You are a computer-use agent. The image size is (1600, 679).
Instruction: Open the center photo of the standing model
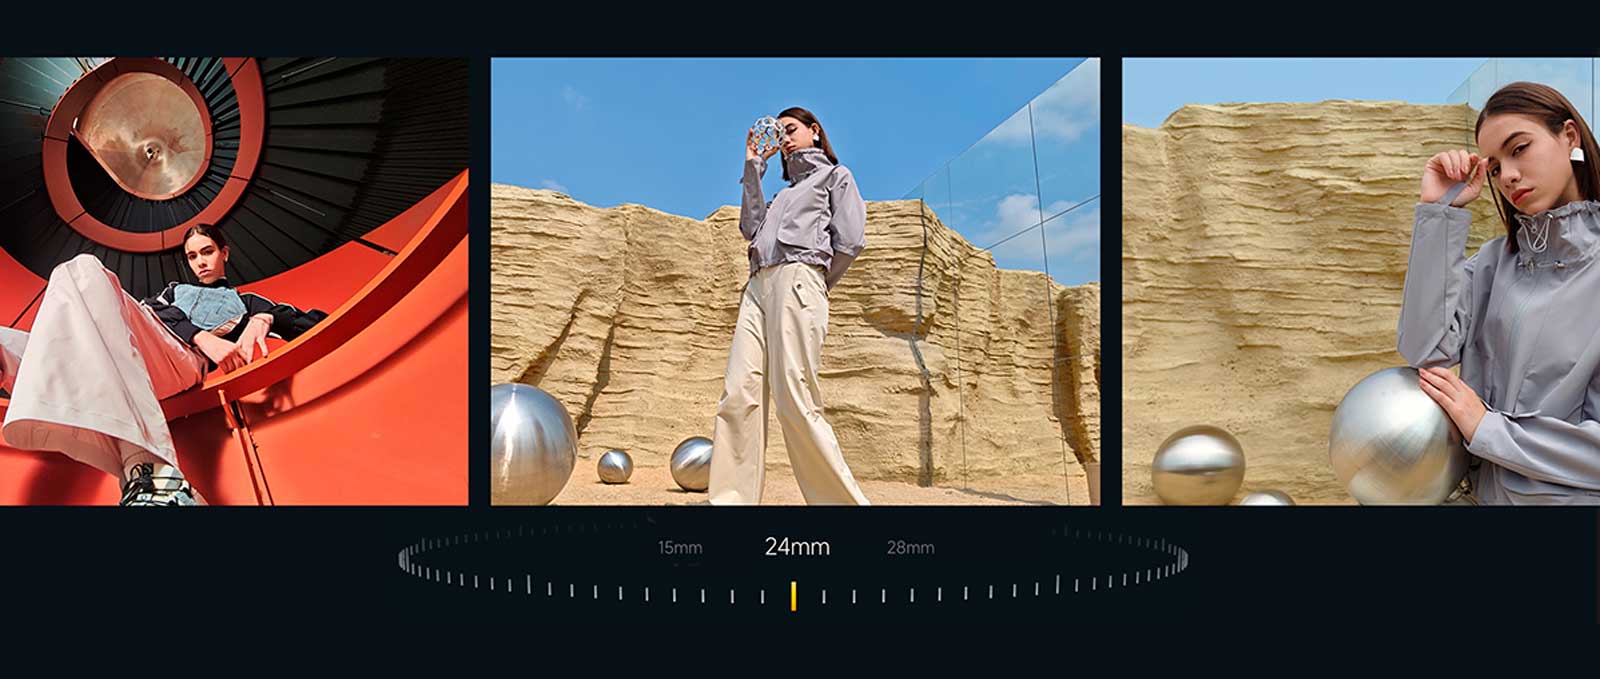(795, 281)
